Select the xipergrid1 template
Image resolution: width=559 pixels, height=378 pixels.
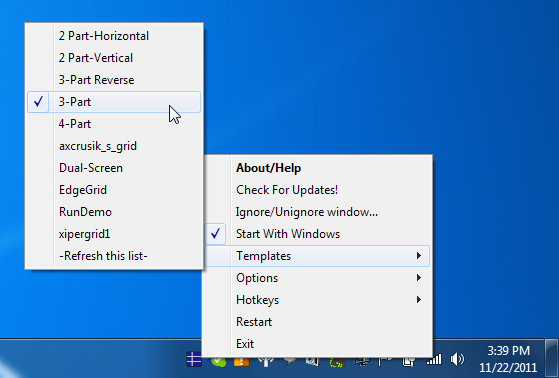click(x=114, y=234)
